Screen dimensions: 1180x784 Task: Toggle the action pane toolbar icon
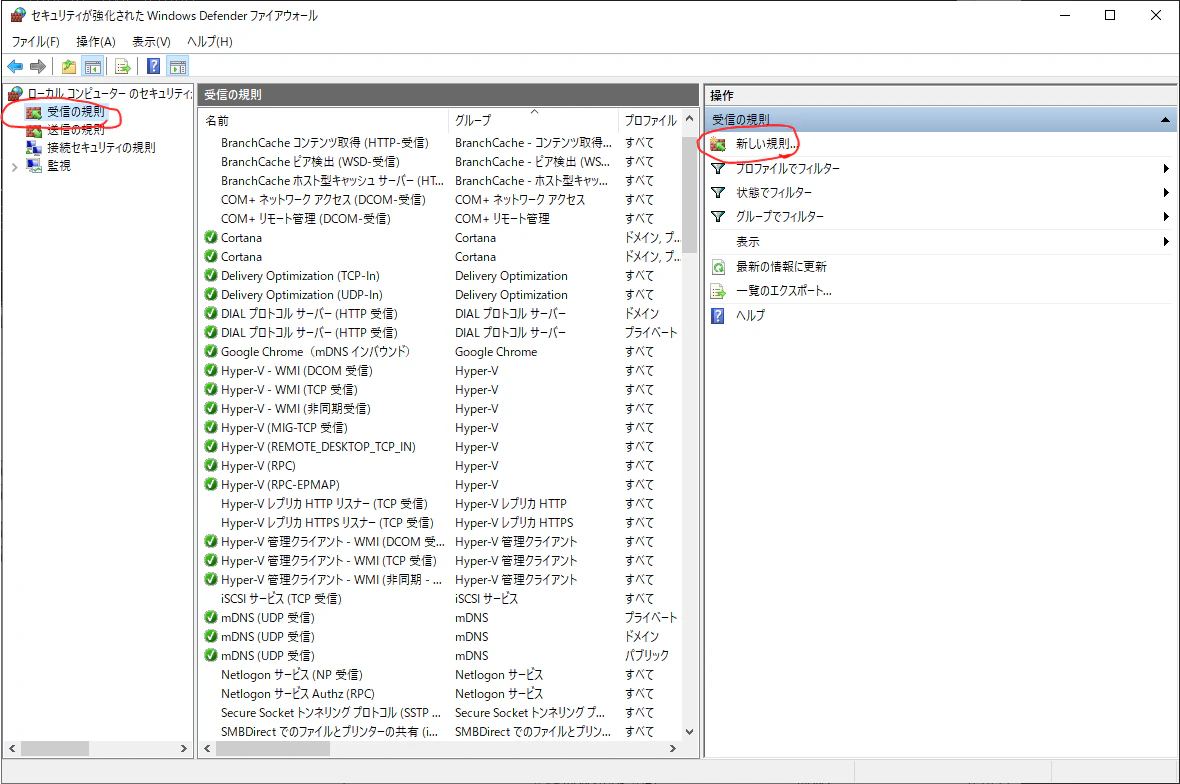(x=178, y=67)
